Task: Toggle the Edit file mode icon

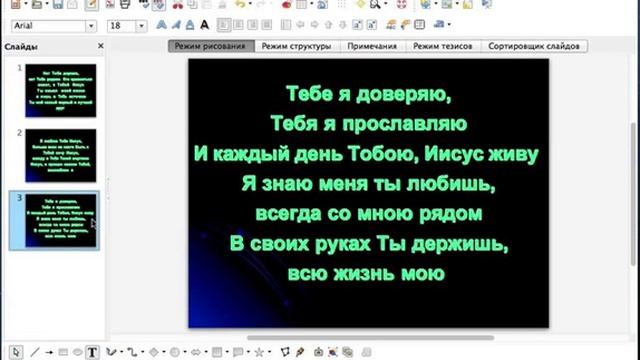Action: (x=91, y=4)
